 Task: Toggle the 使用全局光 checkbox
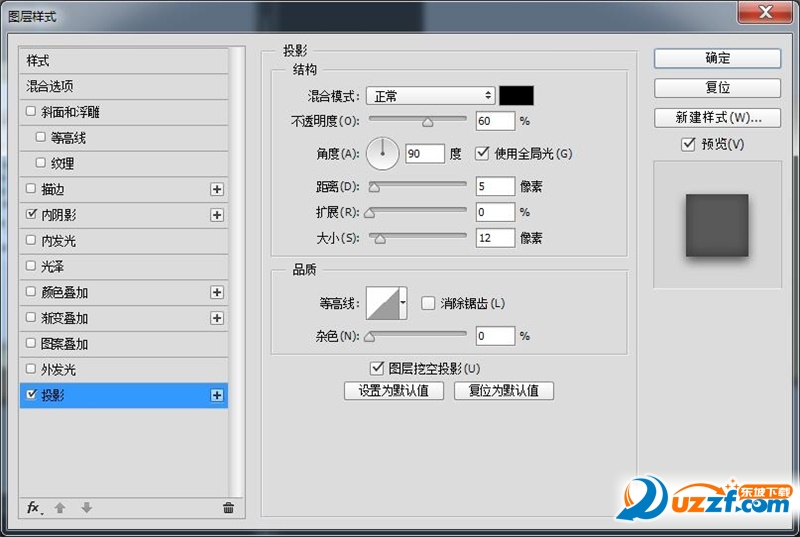[483, 153]
